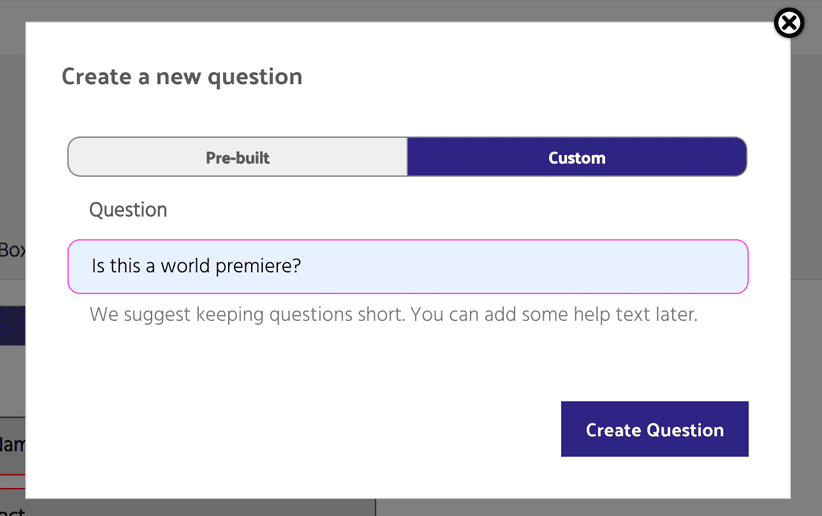Viewport: 822px width, 516px height.
Task: Click the Create Question button
Action: 655,429
